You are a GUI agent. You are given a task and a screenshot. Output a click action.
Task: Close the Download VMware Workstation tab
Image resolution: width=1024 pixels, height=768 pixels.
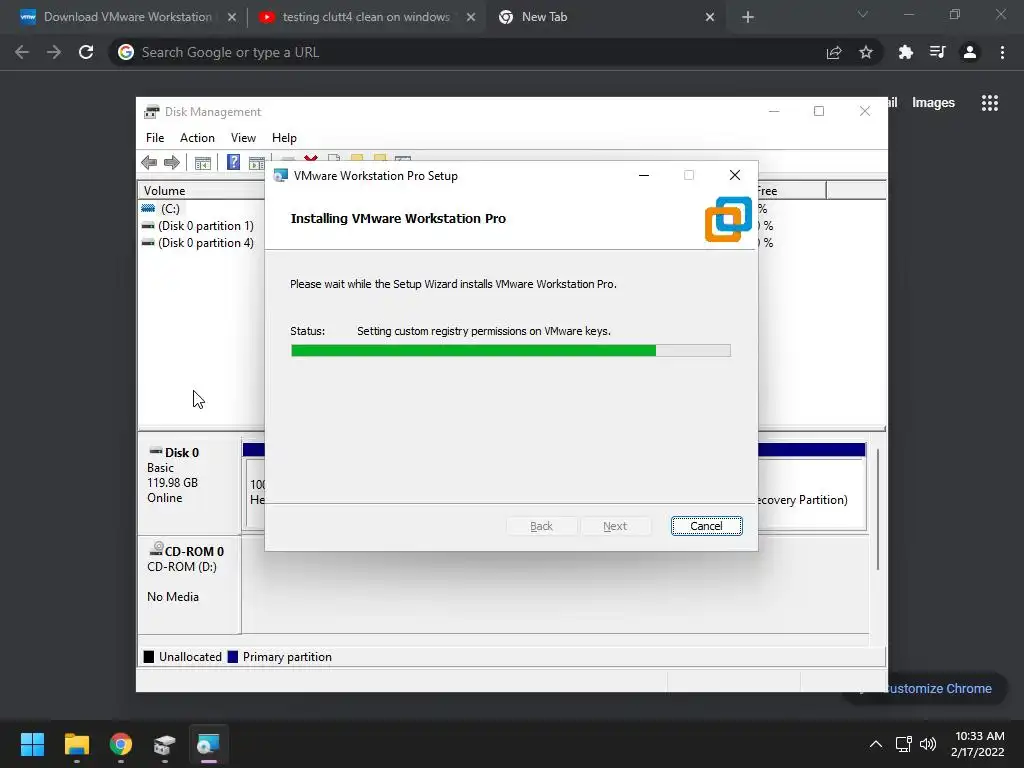(x=232, y=18)
